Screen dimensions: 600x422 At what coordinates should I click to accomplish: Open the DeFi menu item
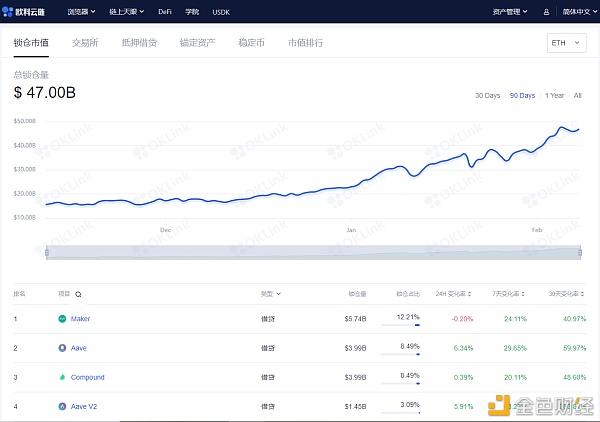tap(165, 12)
